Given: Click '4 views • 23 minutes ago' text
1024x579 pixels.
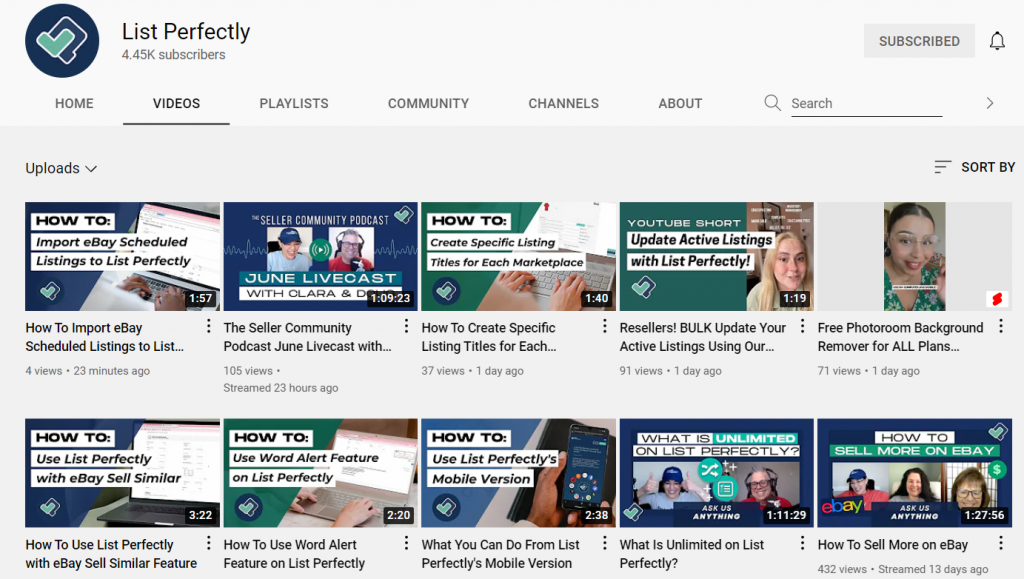Looking at the screenshot, I should 88,371.
